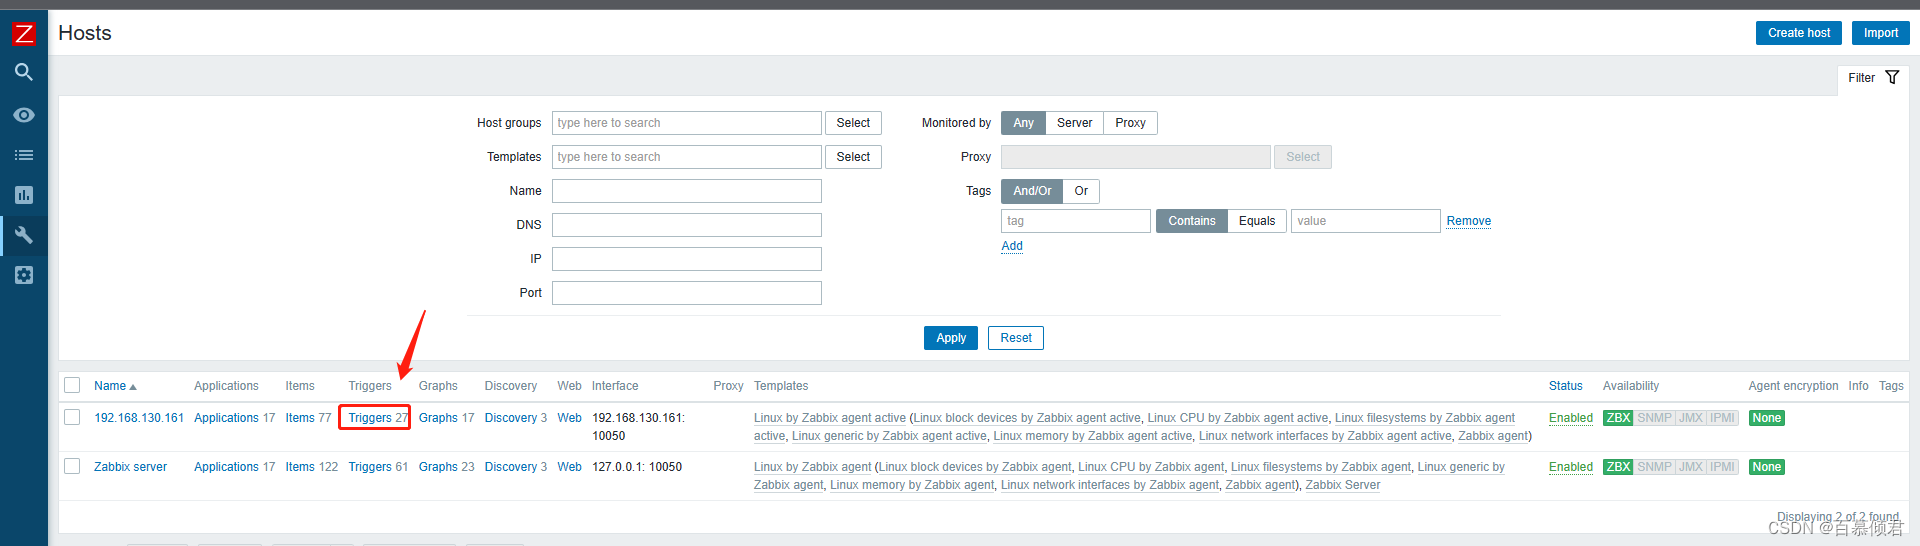Click the tag name field

(1076, 221)
